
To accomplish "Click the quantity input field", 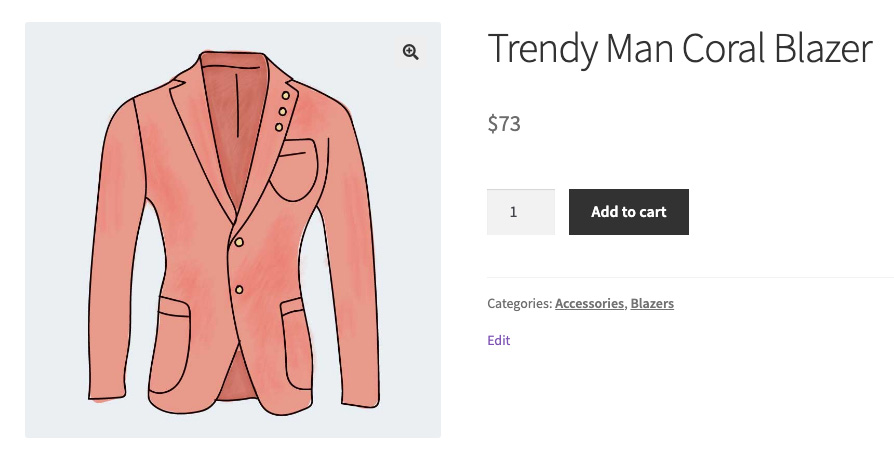I will point(520,212).
